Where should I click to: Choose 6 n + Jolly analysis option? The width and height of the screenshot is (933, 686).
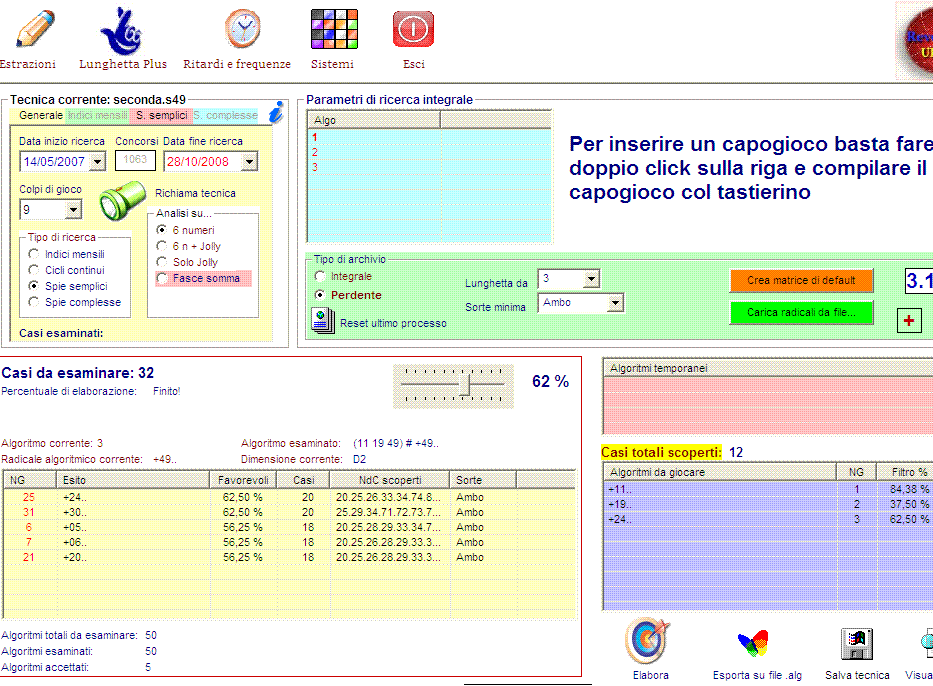tap(161, 246)
